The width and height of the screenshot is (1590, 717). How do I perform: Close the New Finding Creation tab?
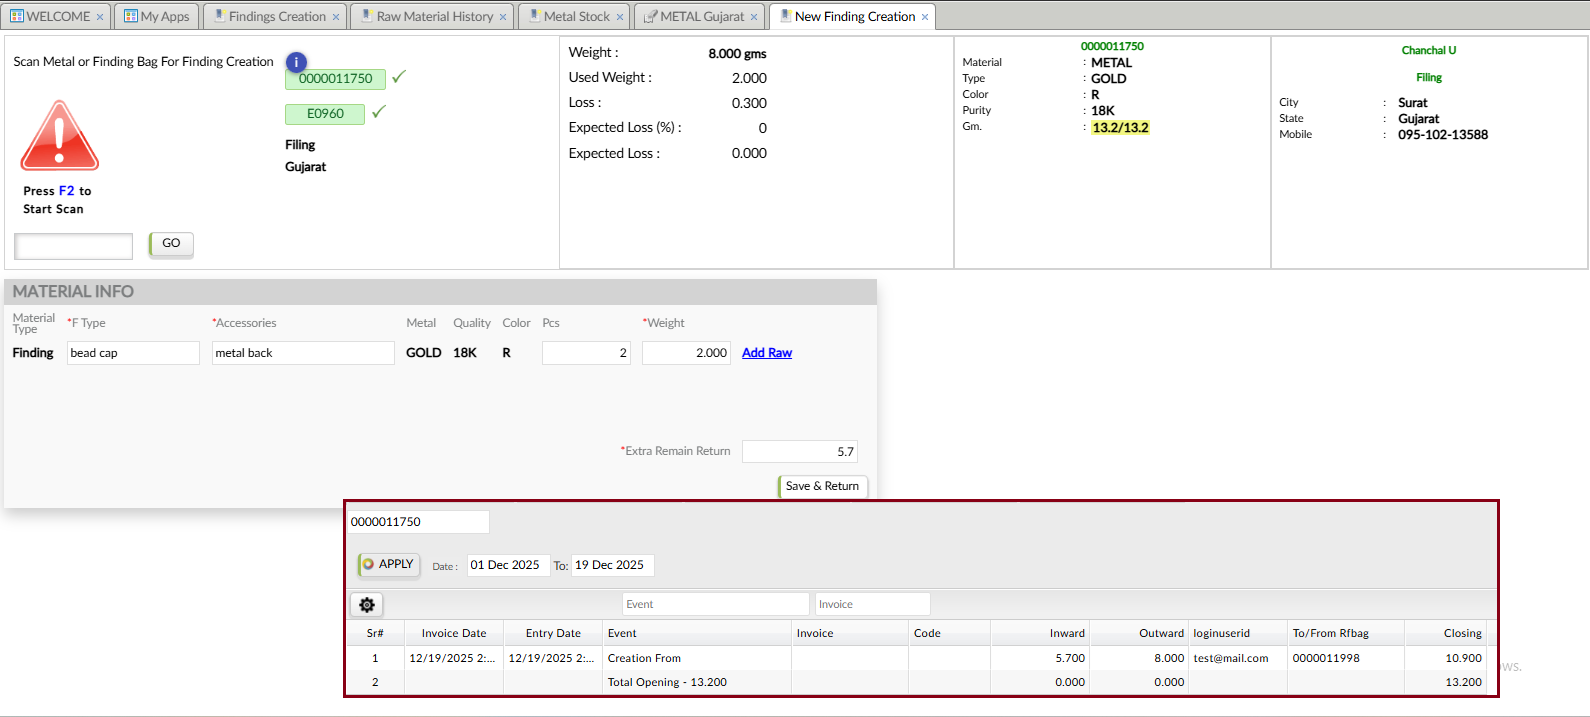(x=925, y=17)
